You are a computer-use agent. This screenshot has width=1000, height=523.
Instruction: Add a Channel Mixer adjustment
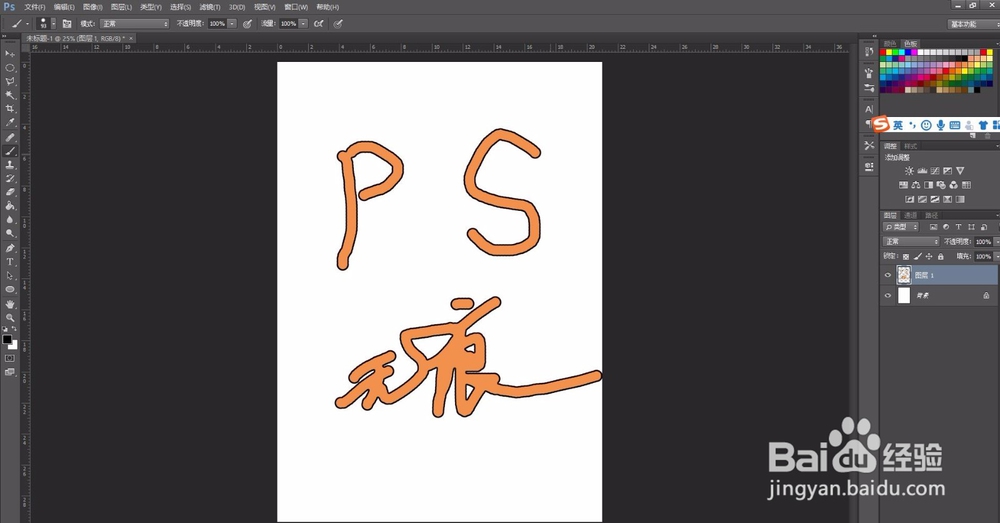coord(953,185)
